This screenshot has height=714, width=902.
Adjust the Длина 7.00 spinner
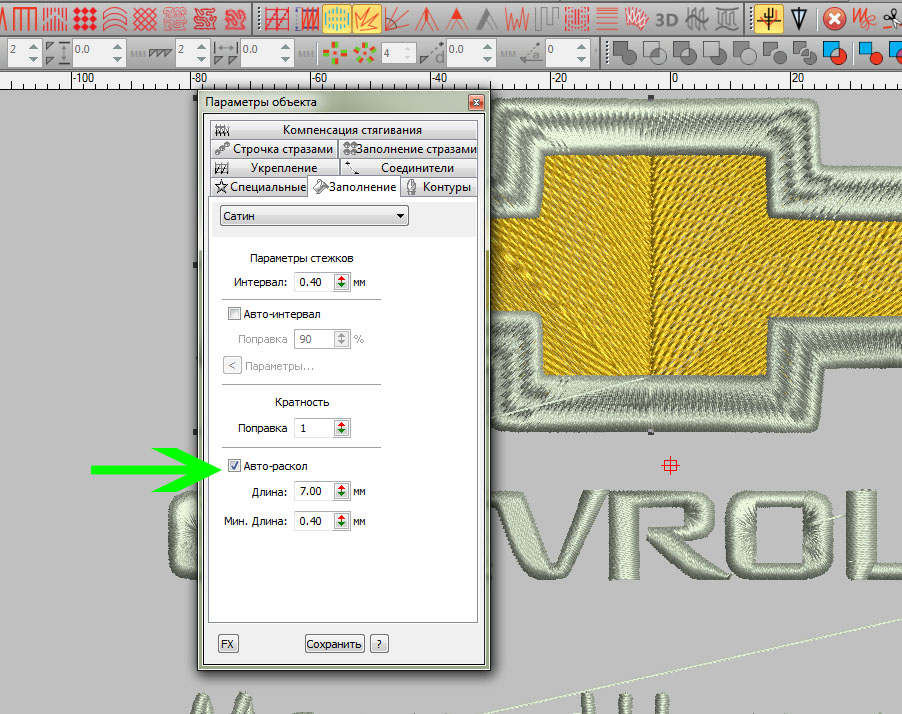342,491
